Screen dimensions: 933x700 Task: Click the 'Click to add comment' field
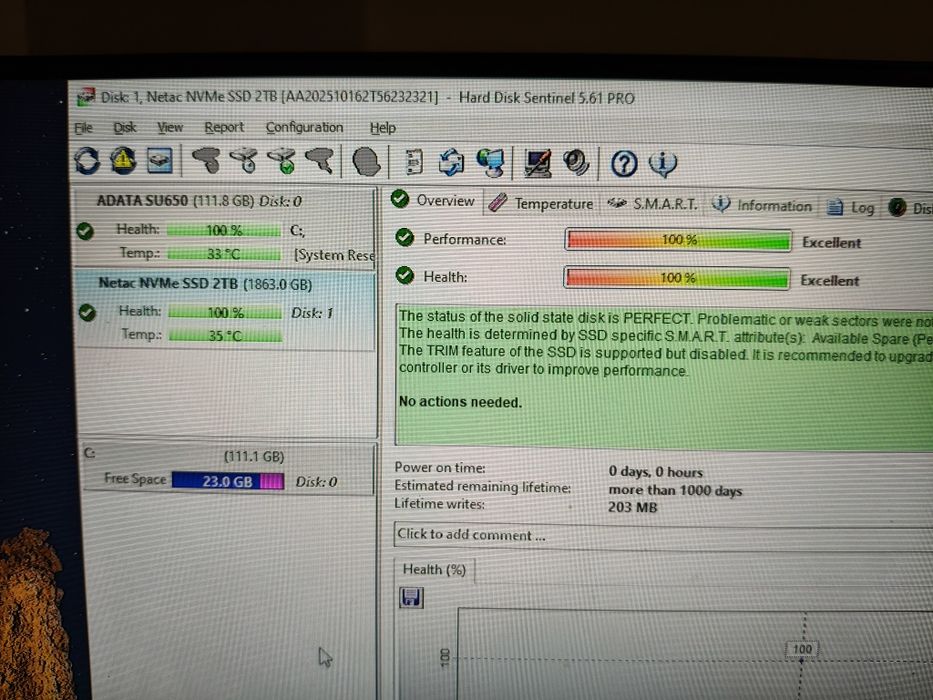pos(663,536)
